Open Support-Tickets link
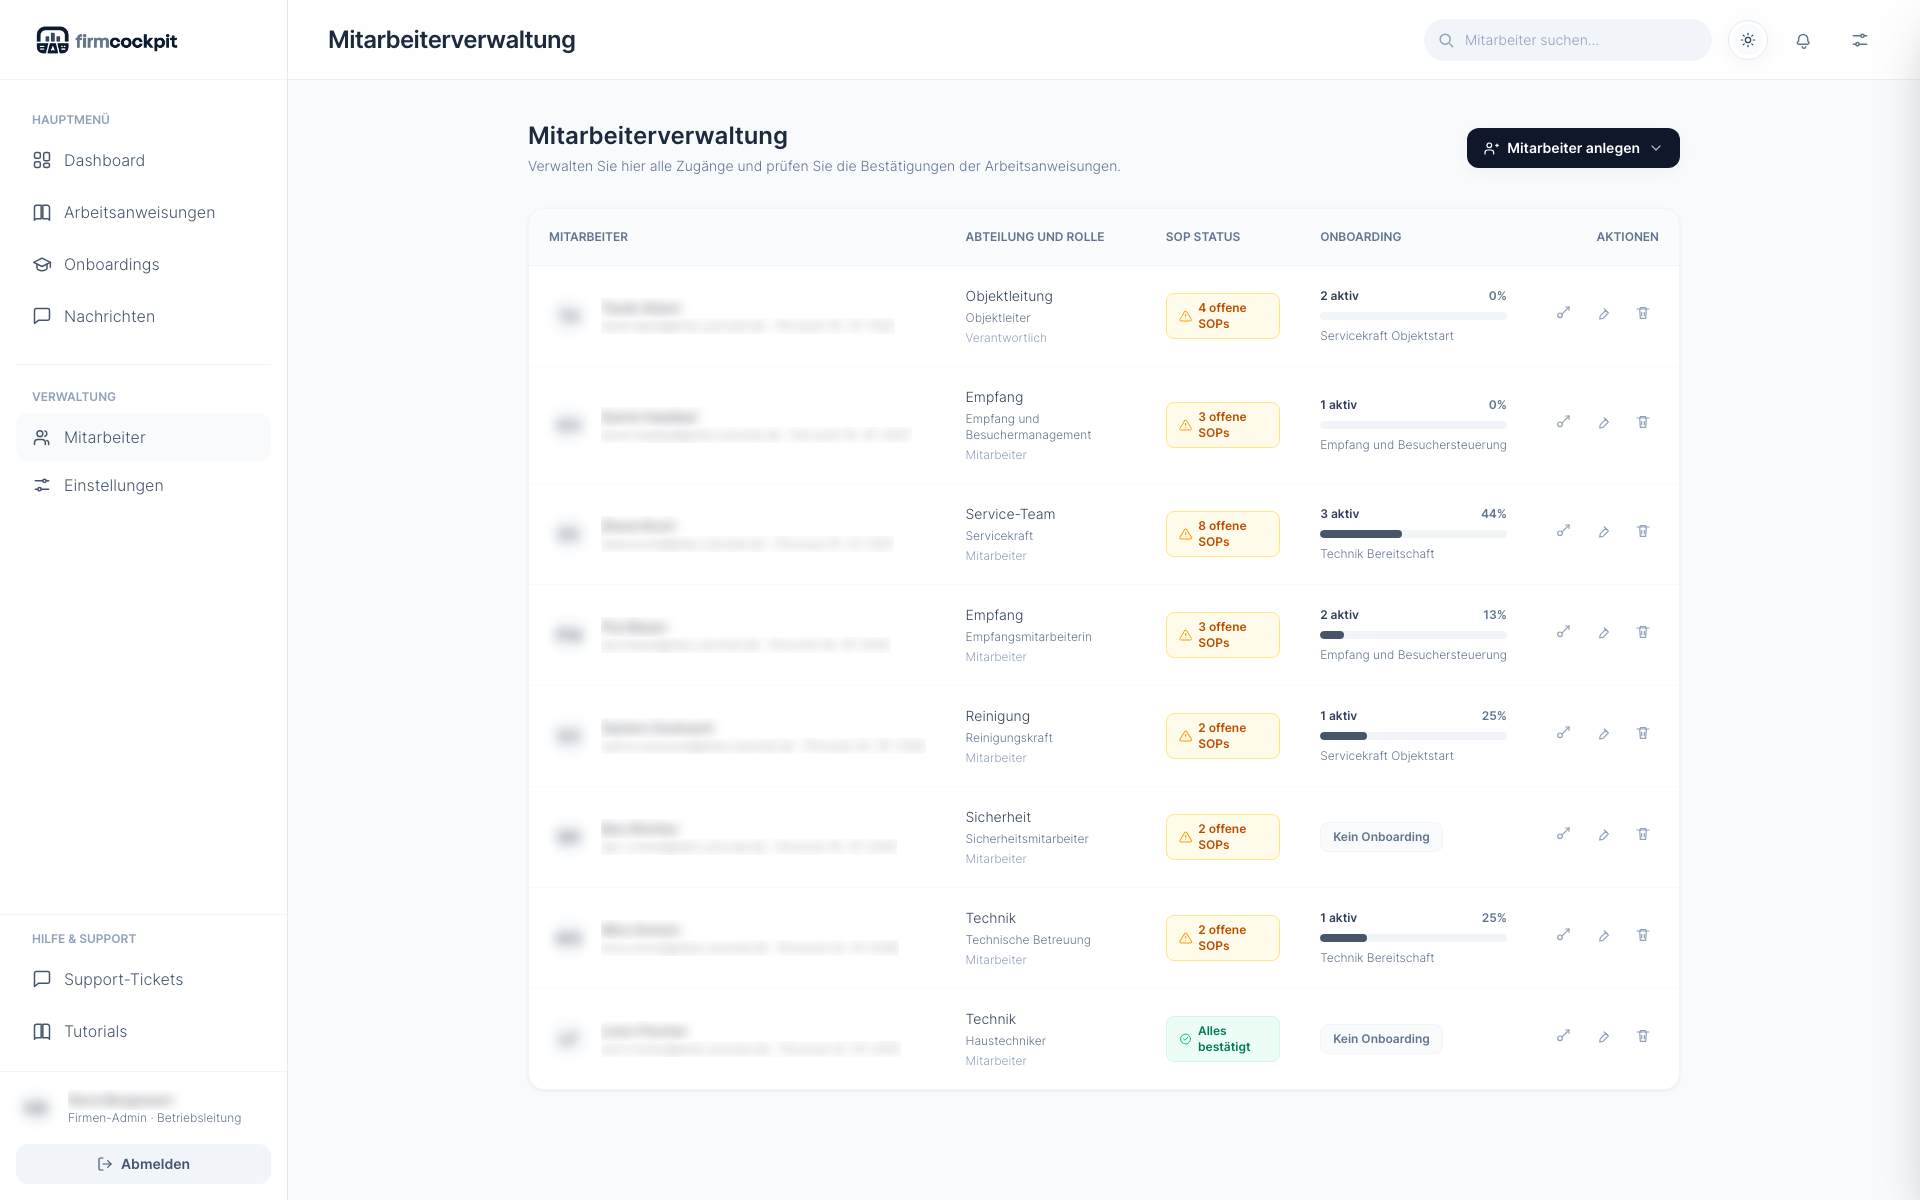The width and height of the screenshot is (1920, 1200). [x=123, y=979]
